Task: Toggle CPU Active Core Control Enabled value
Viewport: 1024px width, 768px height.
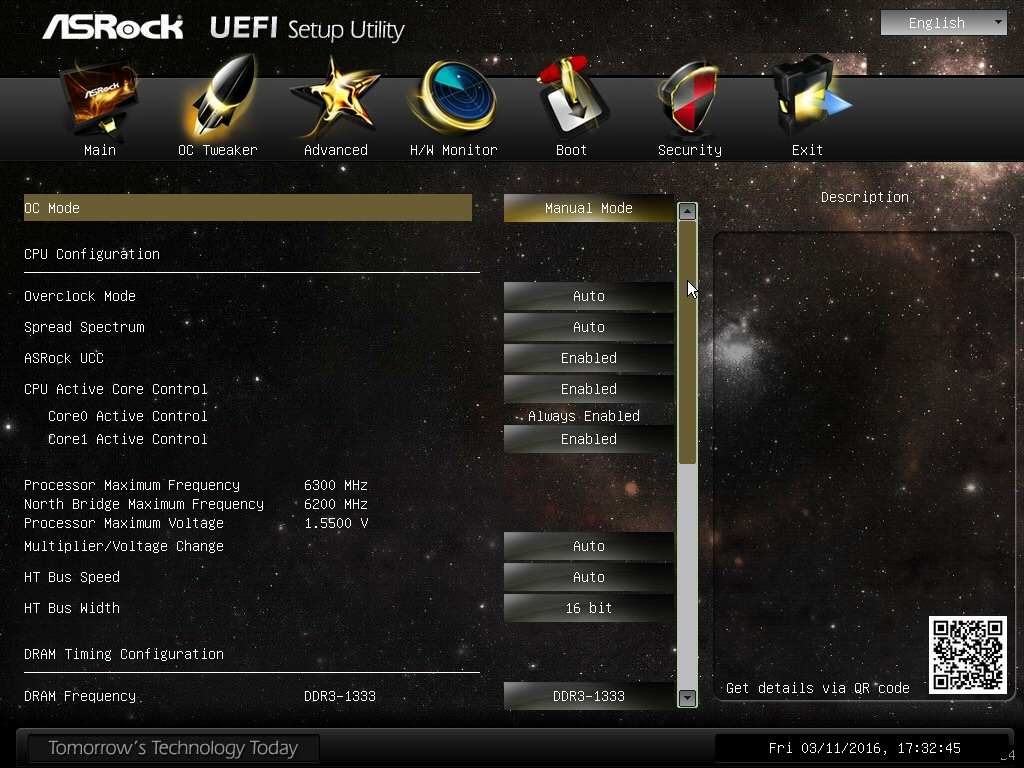Action: (x=588, y=389)
